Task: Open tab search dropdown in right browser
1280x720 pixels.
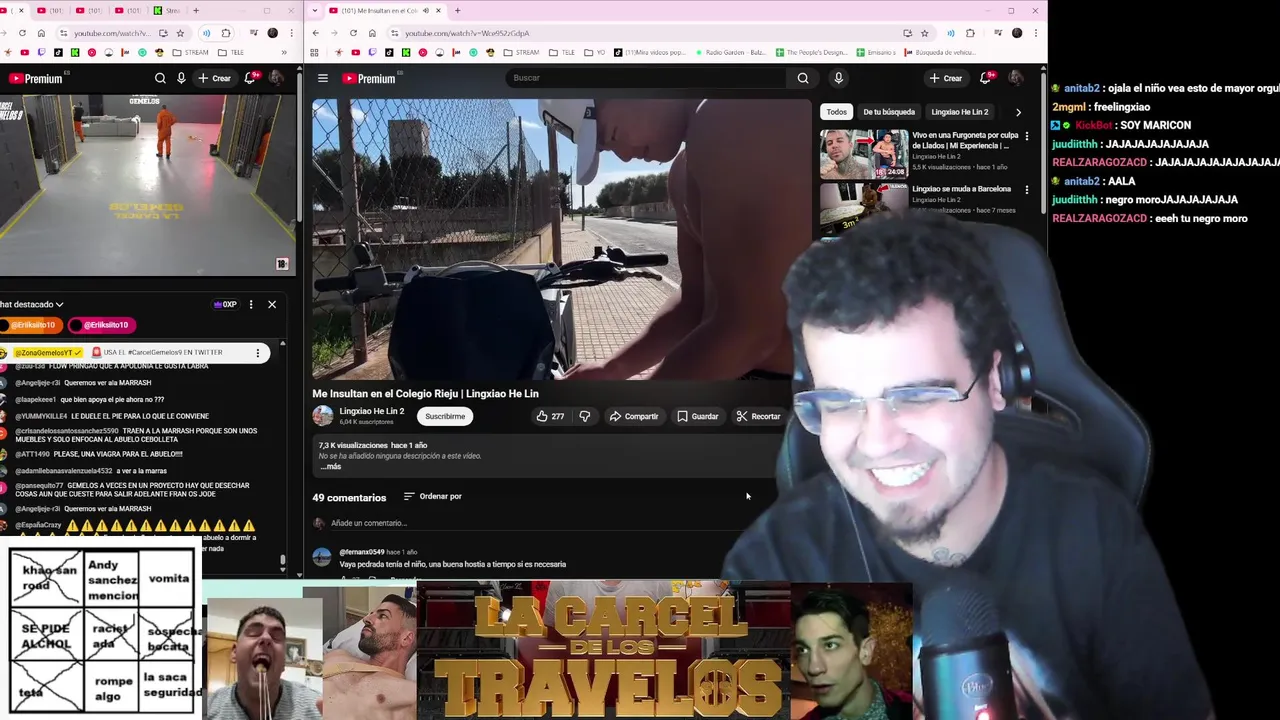Action: click(315, 10)
